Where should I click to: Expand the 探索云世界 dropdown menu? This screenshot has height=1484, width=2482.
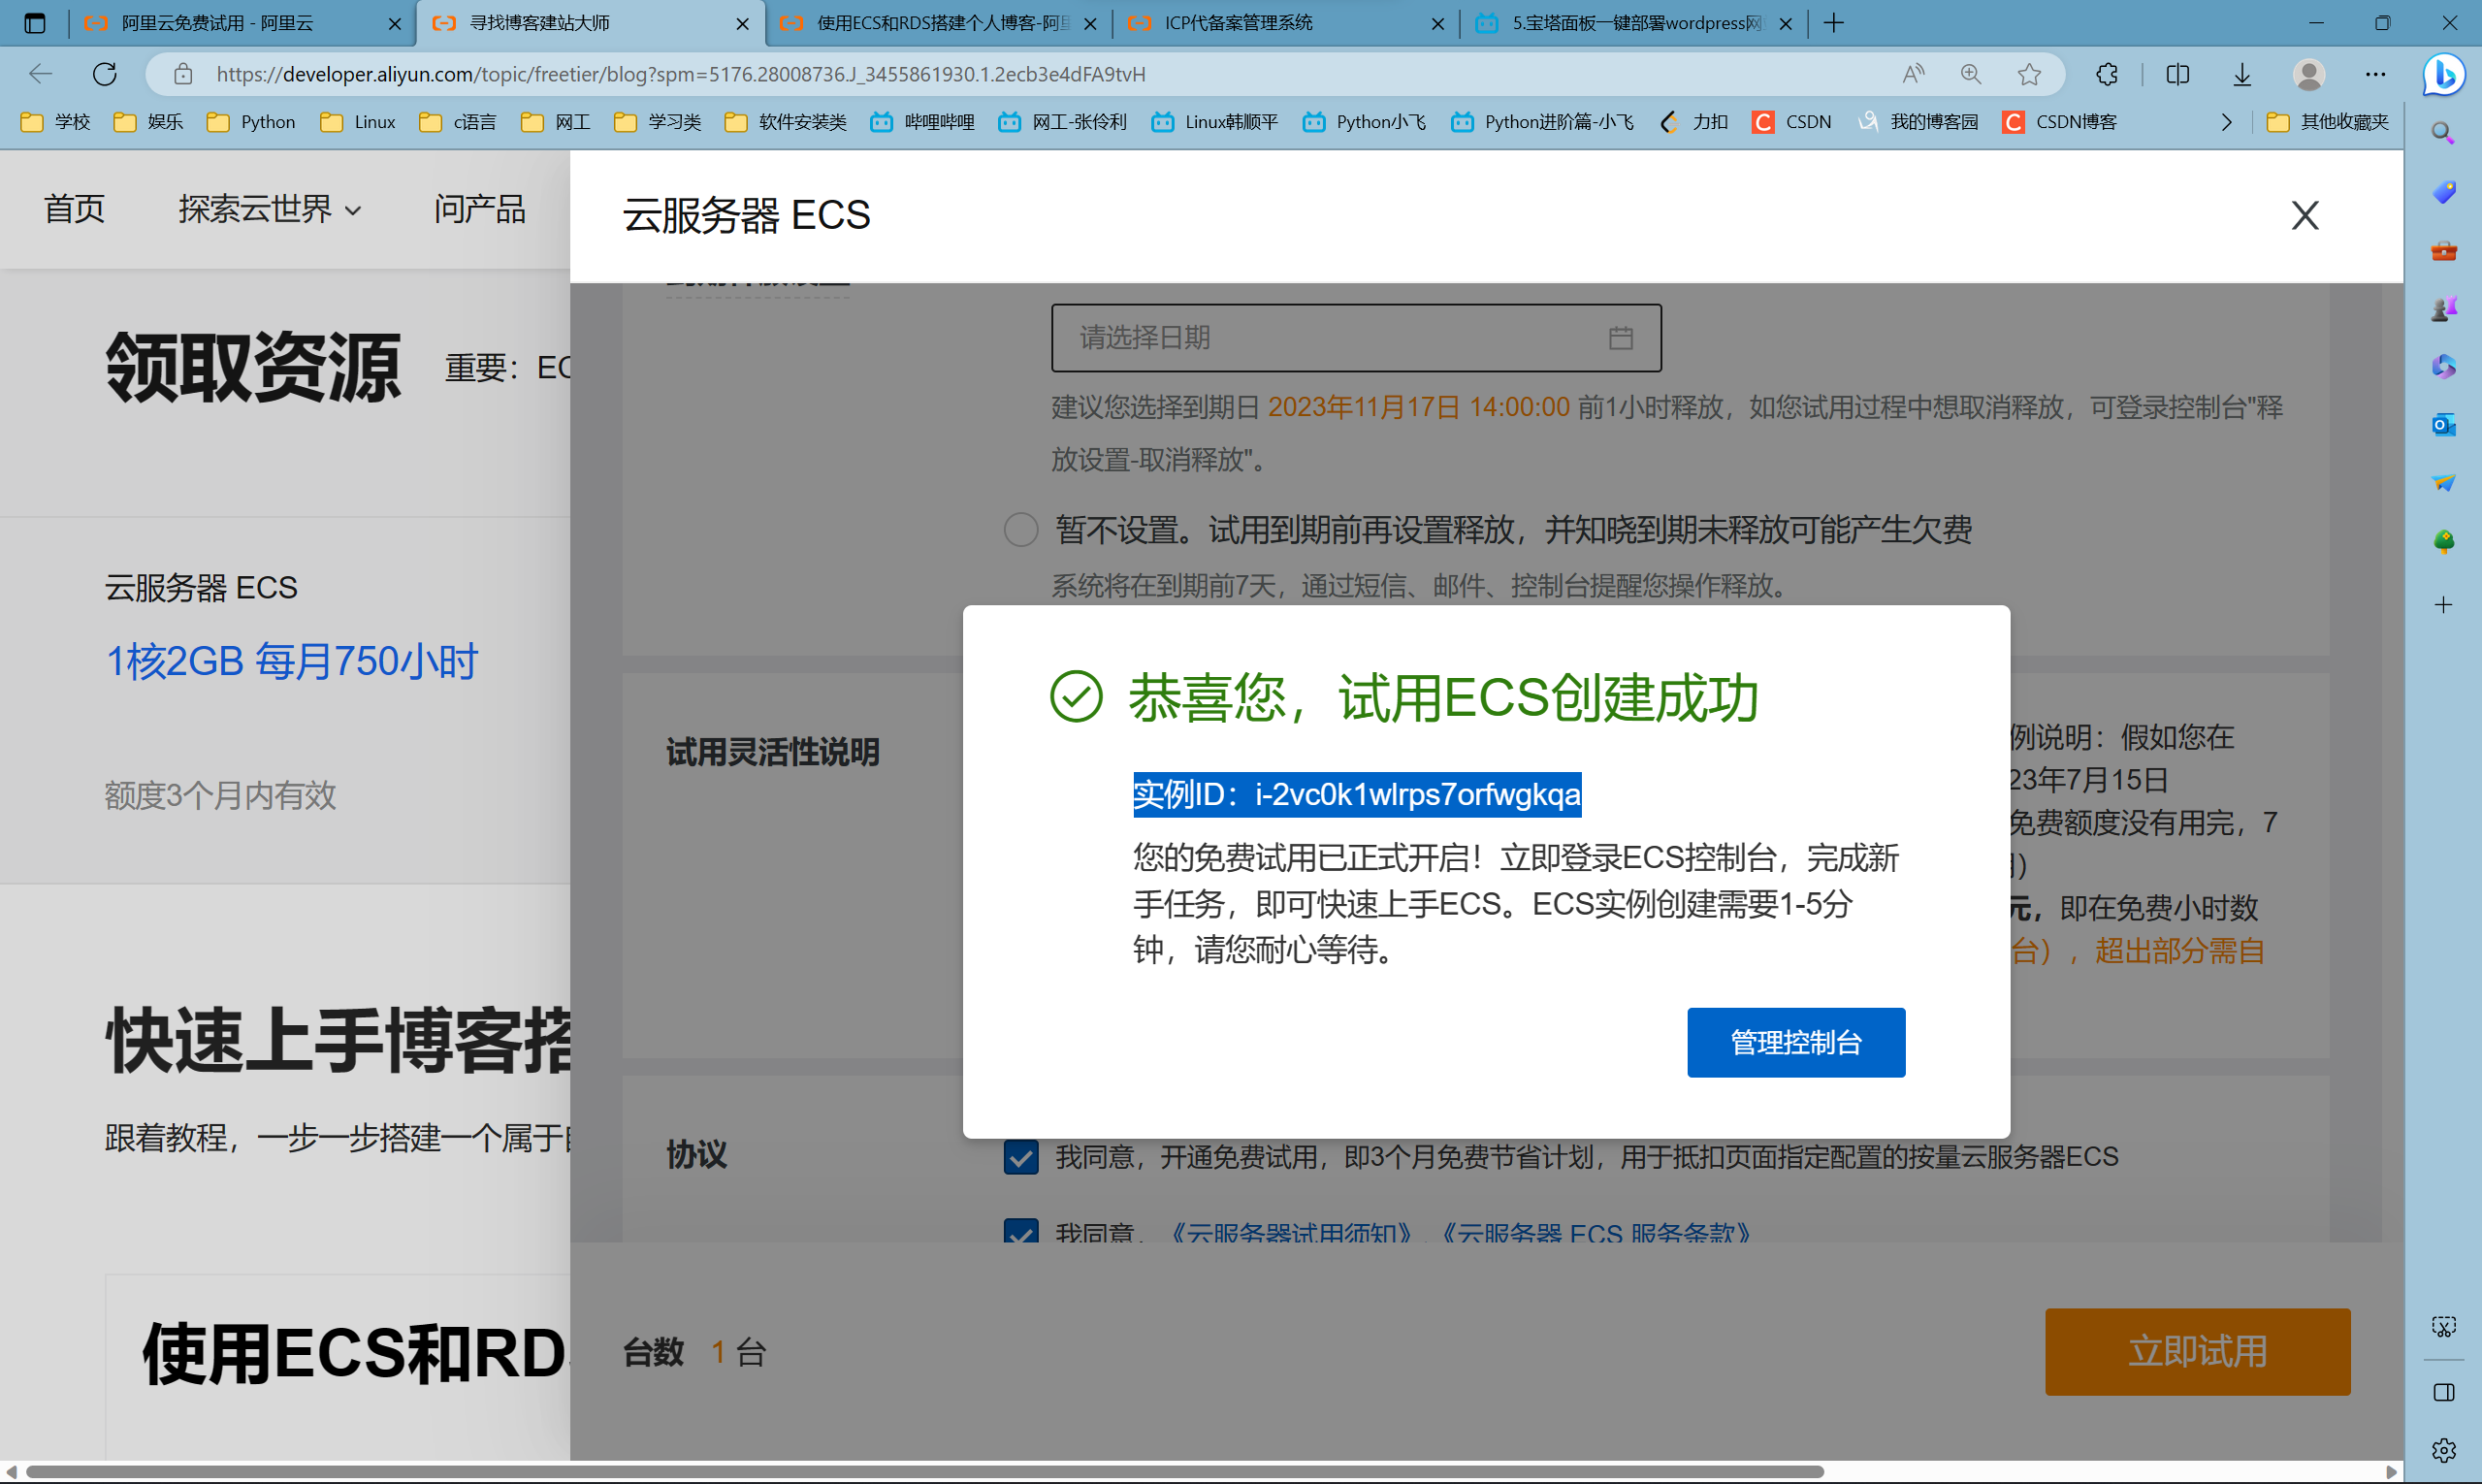point(270,209)
